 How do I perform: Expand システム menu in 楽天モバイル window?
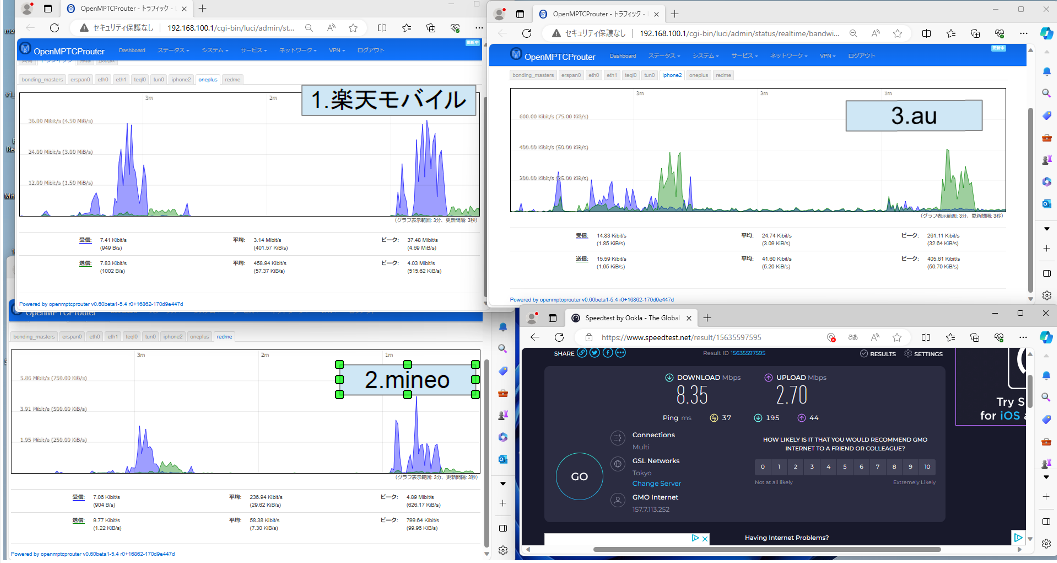point(214,50)
